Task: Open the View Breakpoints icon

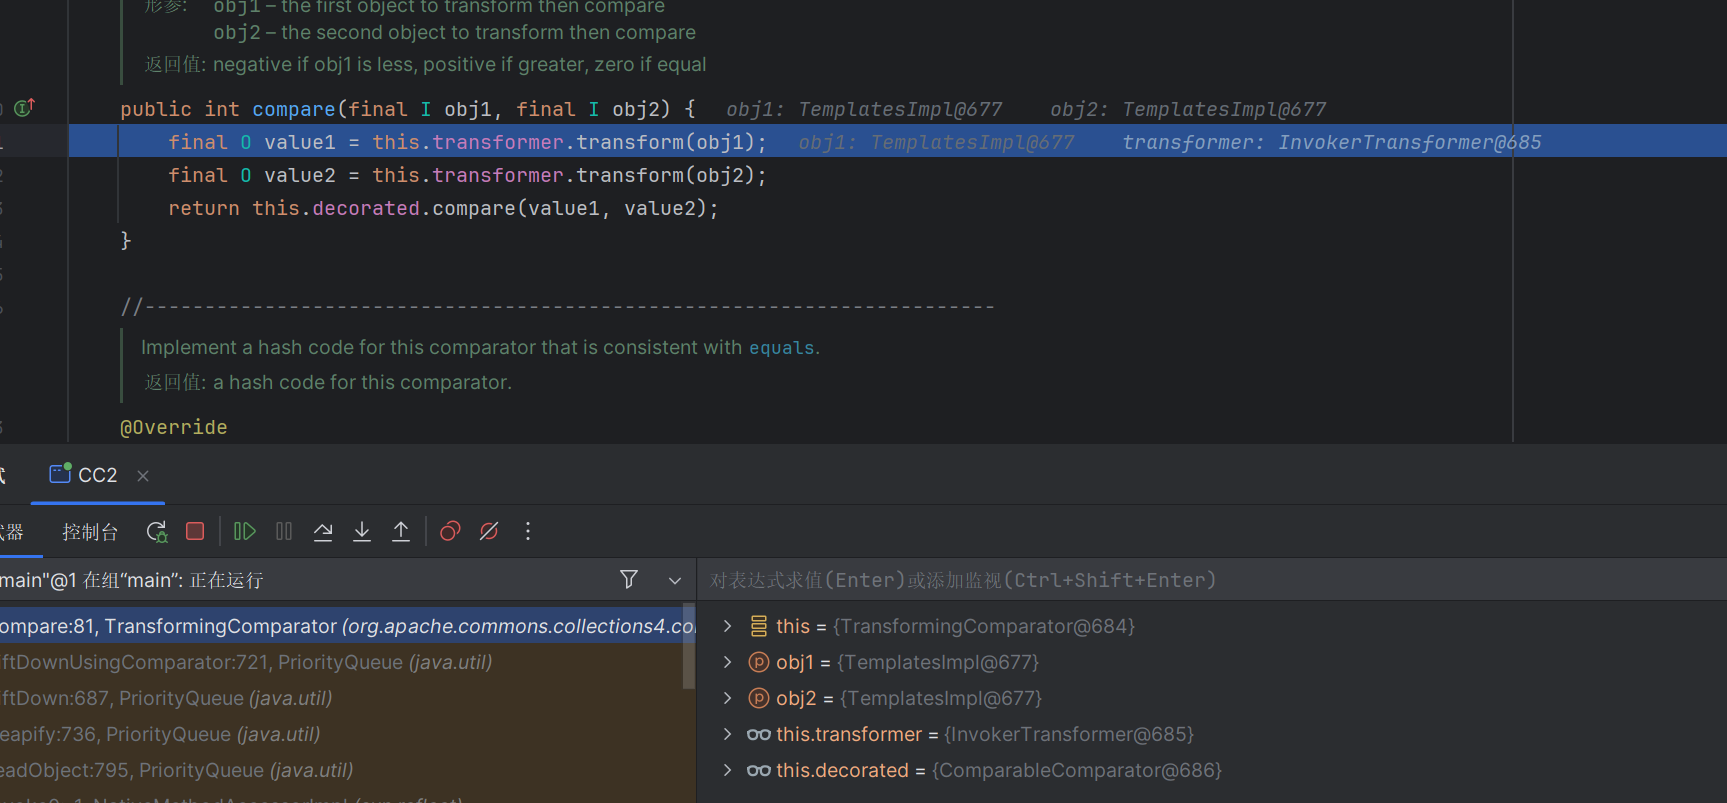Action: point(450,531)
